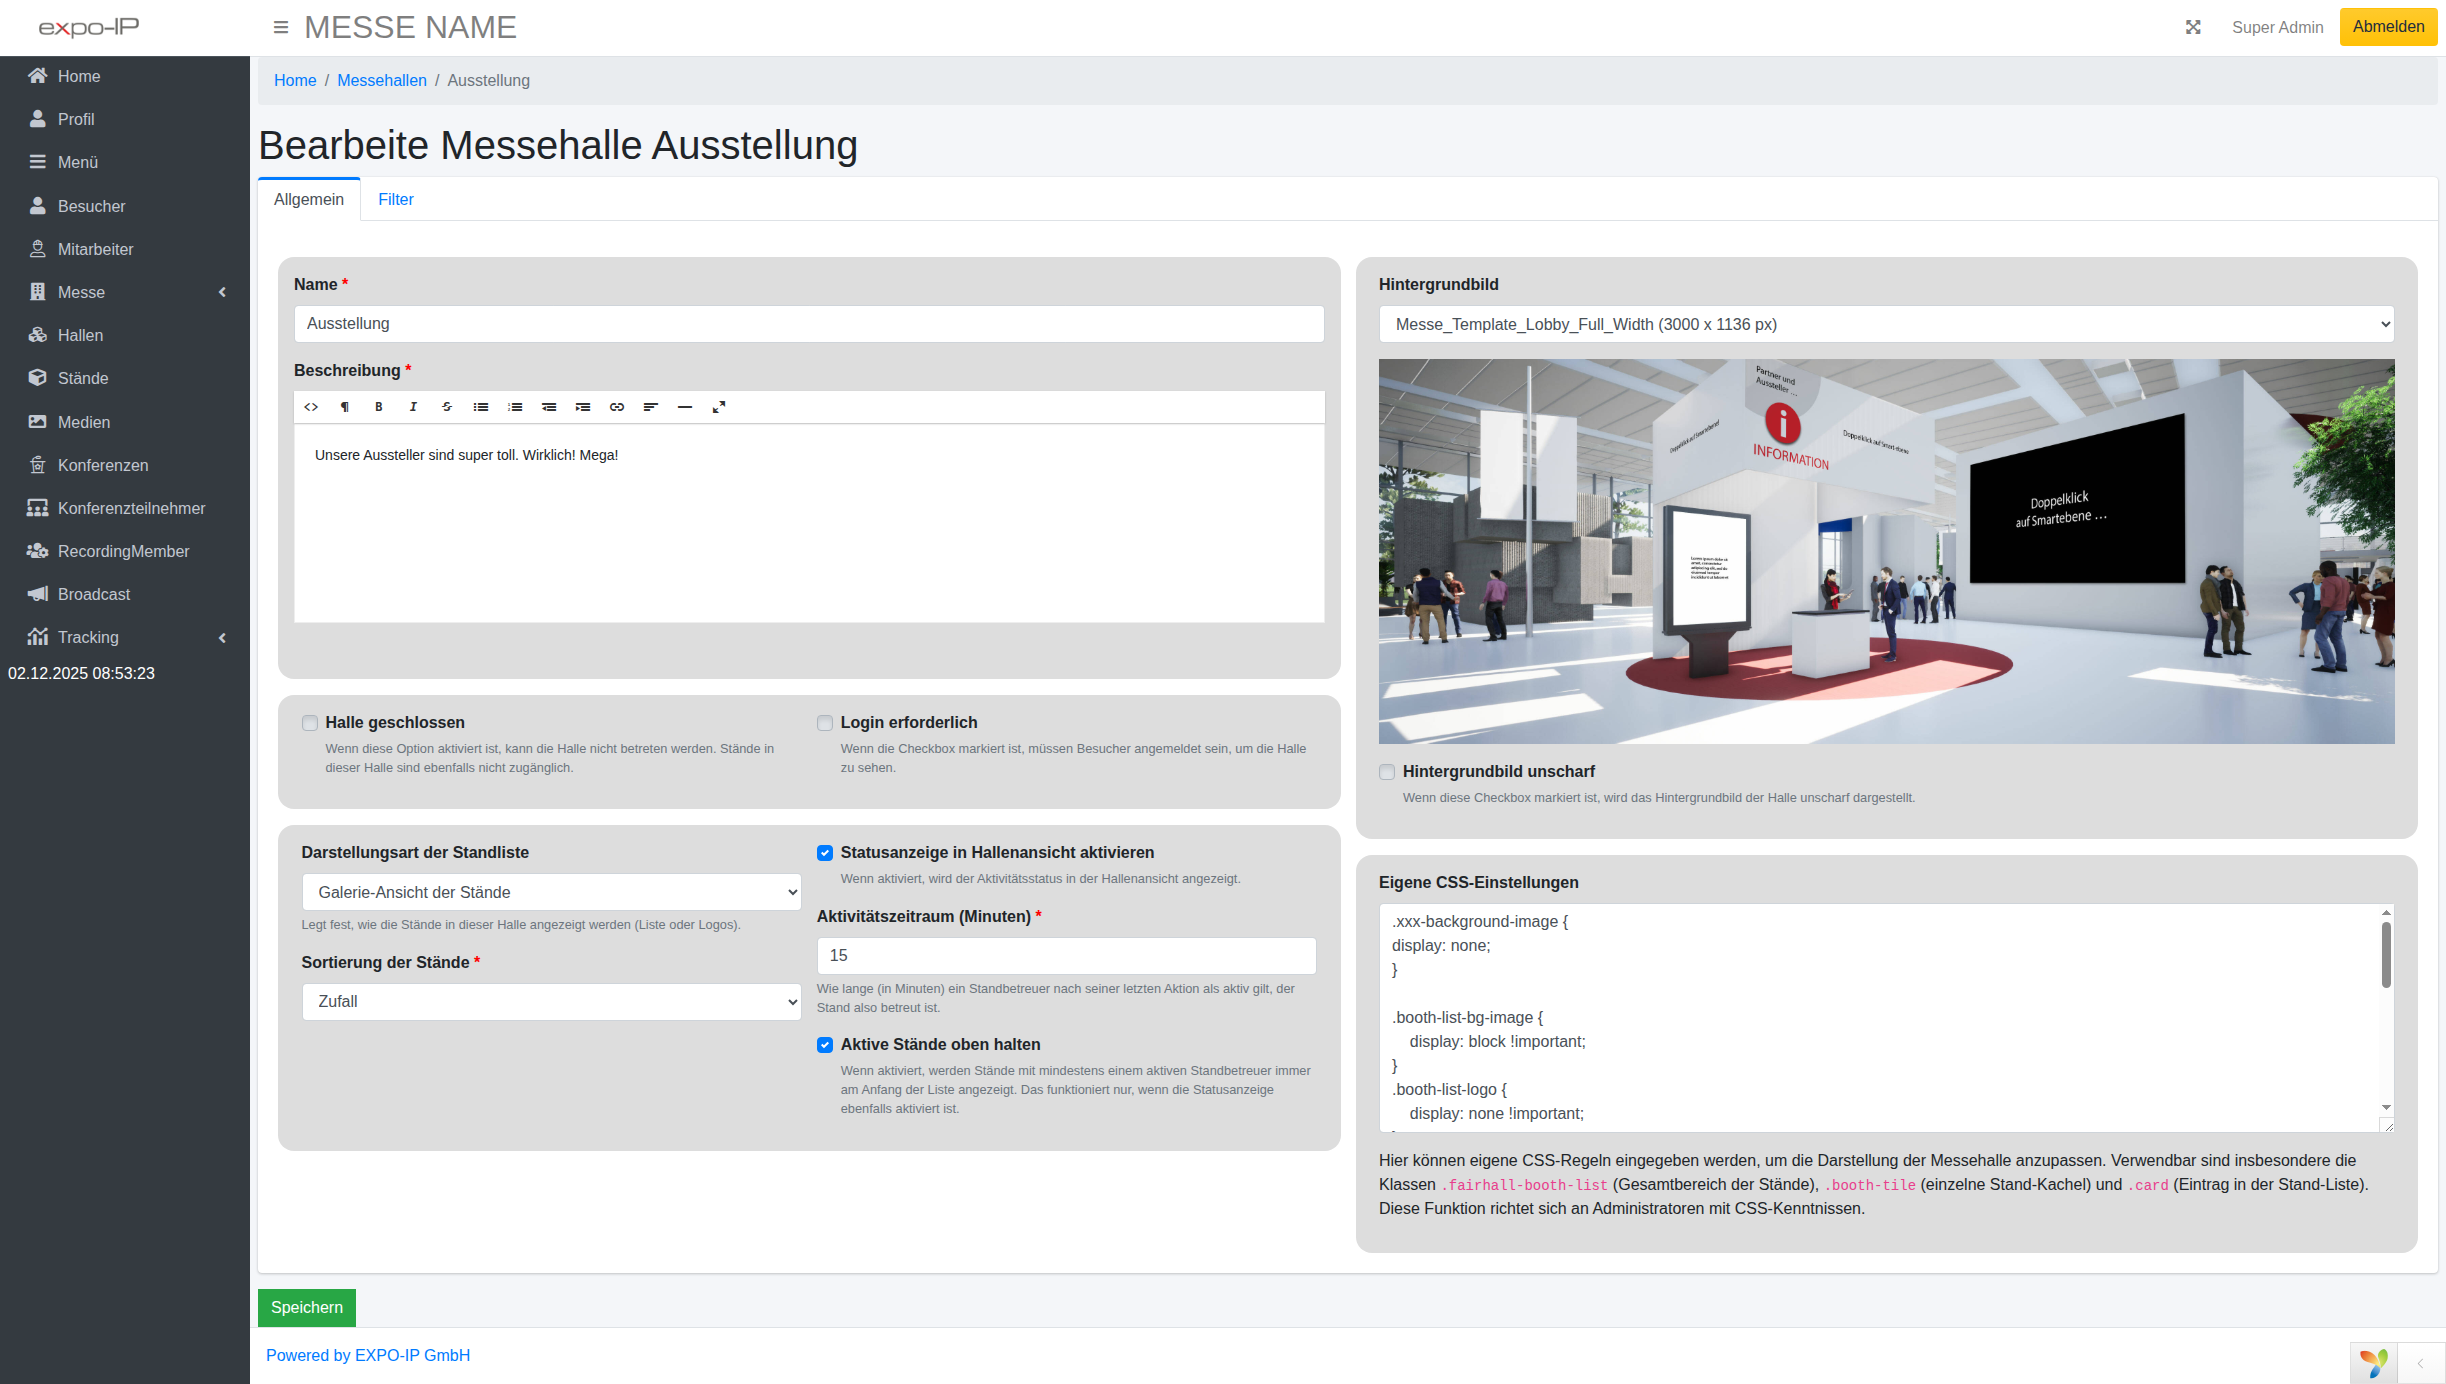
Task: Expand description editor to fullscreen
Action: click(719, 407)
